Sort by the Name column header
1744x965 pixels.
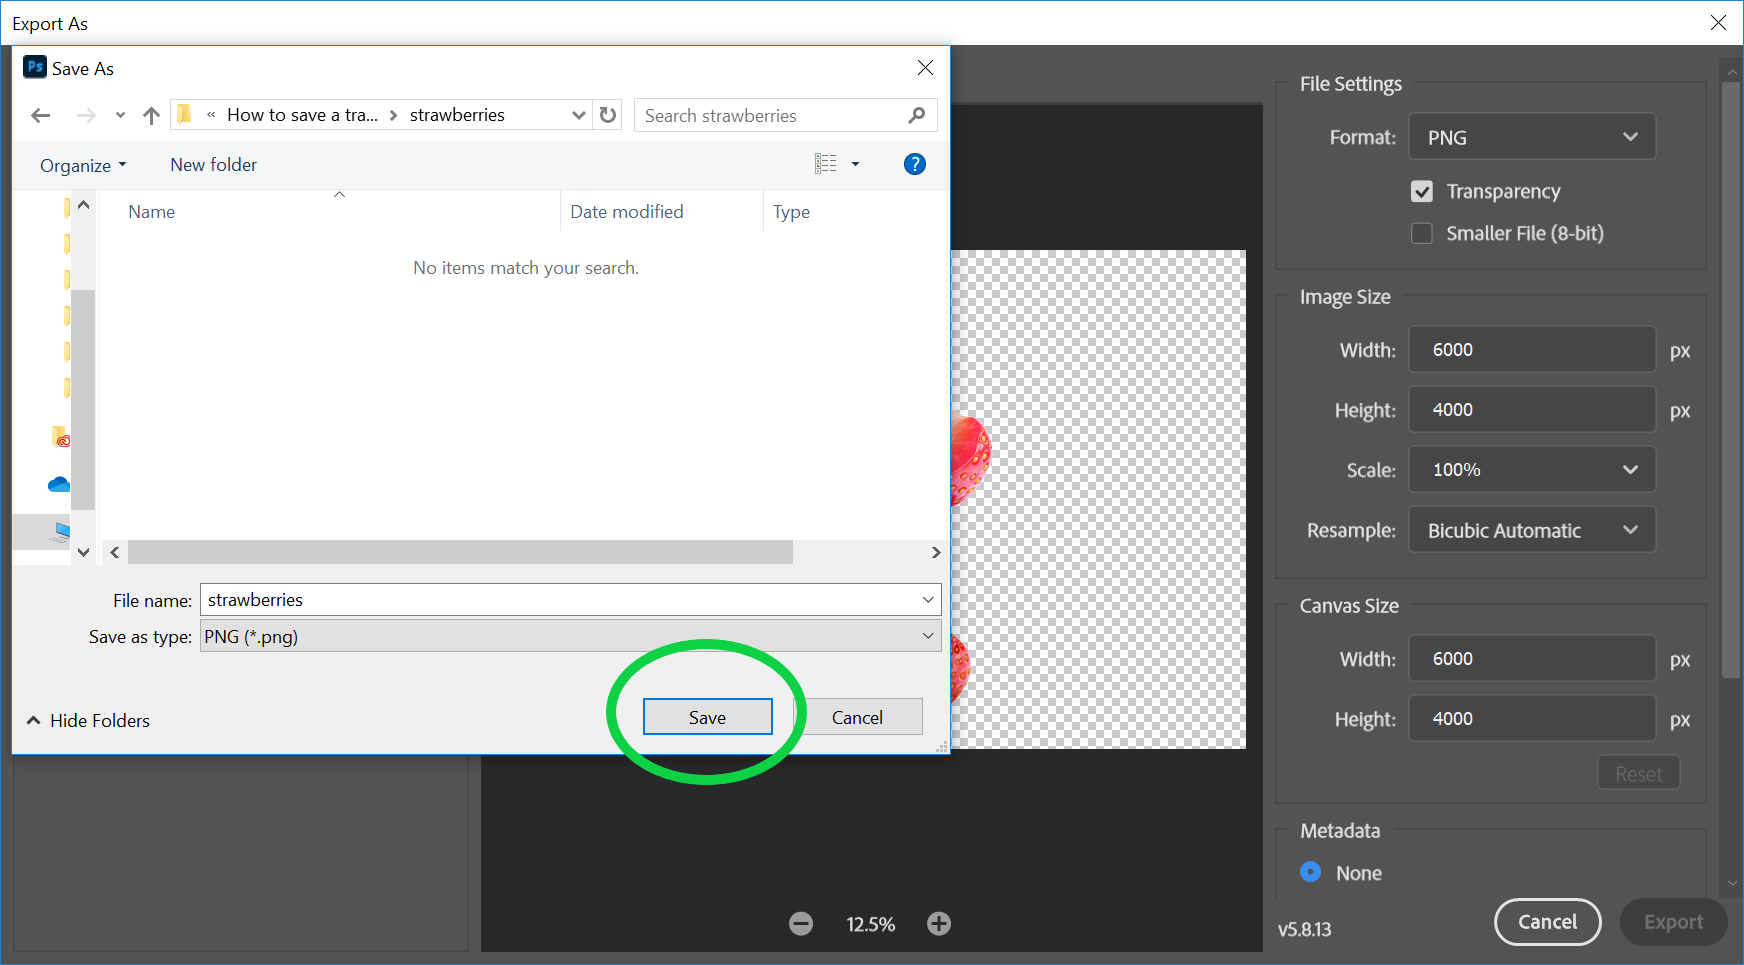151,212
